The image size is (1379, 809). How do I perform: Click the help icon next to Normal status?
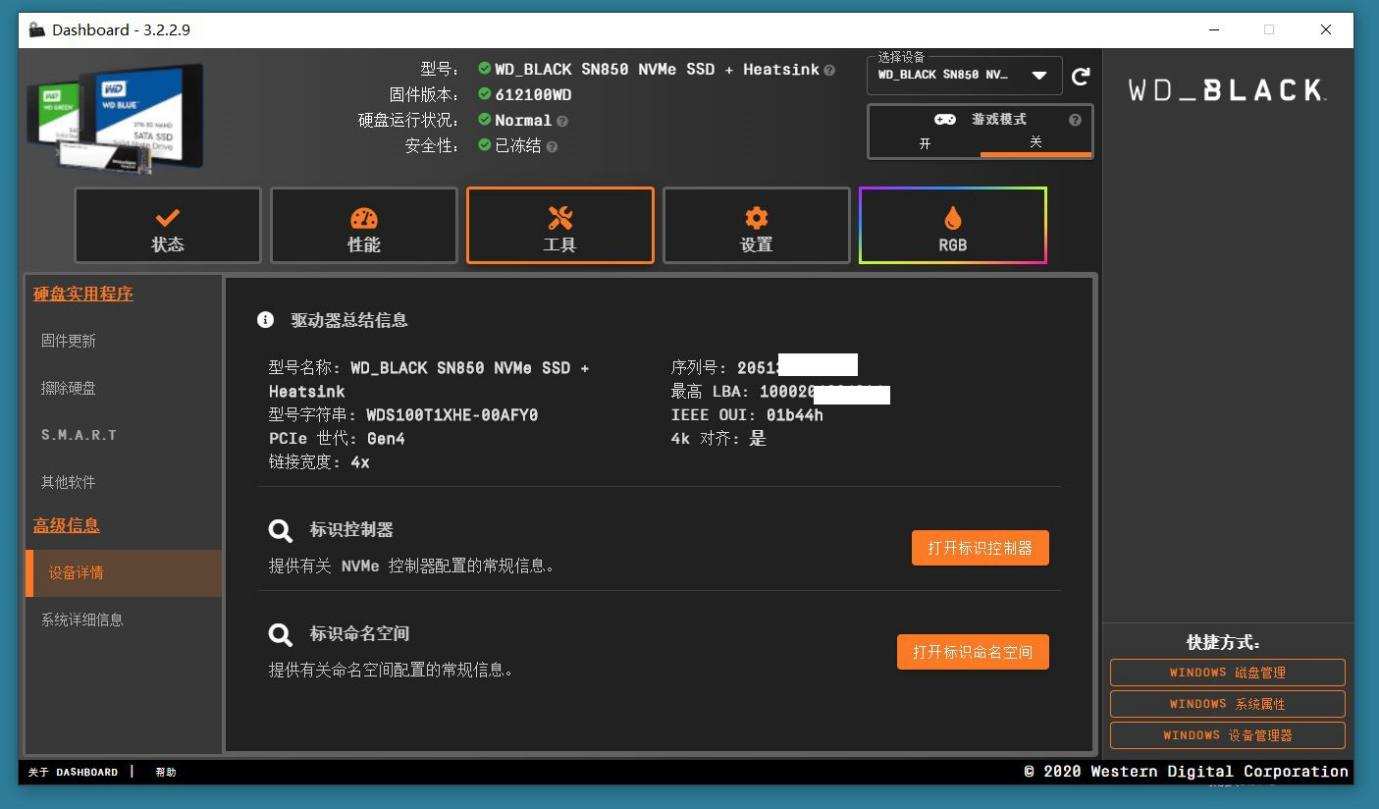[562, 121]
